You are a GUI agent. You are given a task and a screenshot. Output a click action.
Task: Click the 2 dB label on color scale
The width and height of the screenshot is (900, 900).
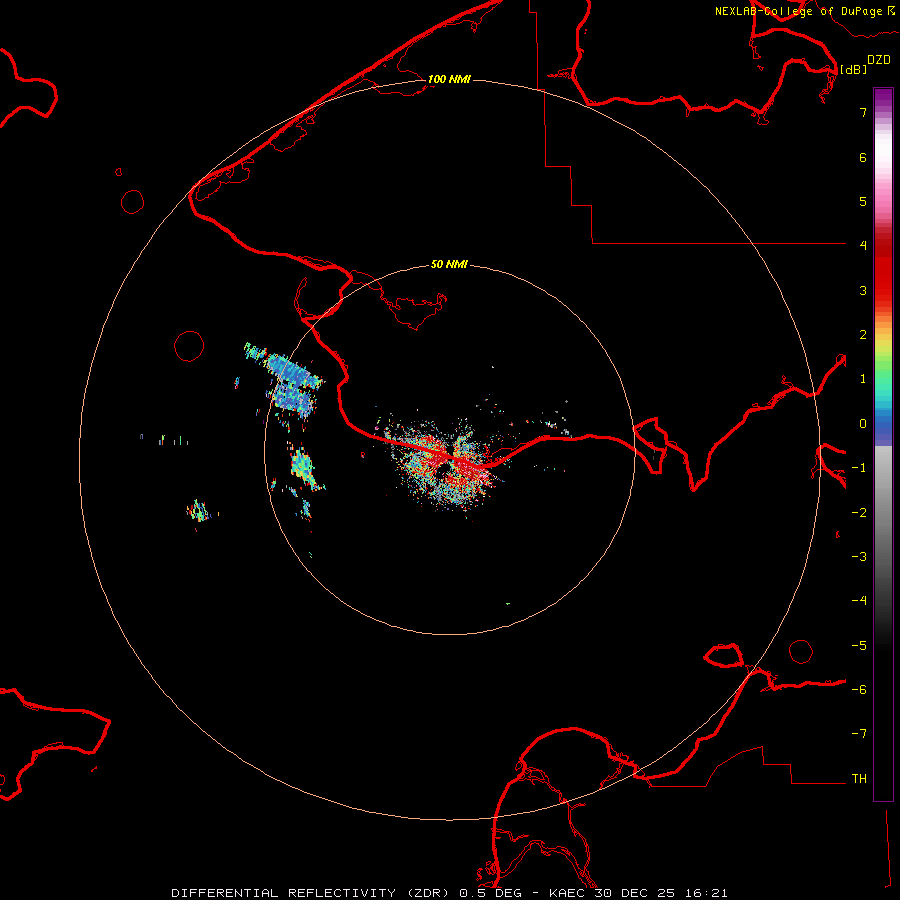click(x=863, y=335)
